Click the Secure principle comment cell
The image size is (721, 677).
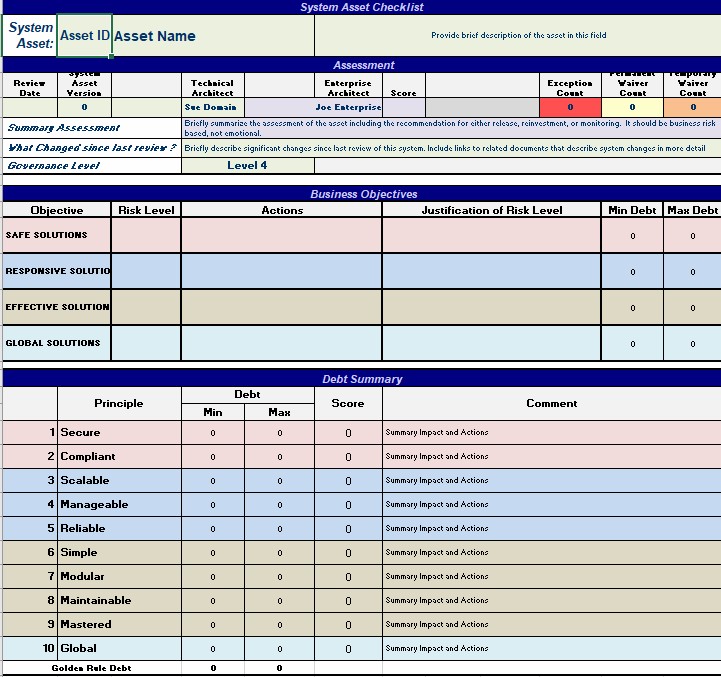click(551, 432)
